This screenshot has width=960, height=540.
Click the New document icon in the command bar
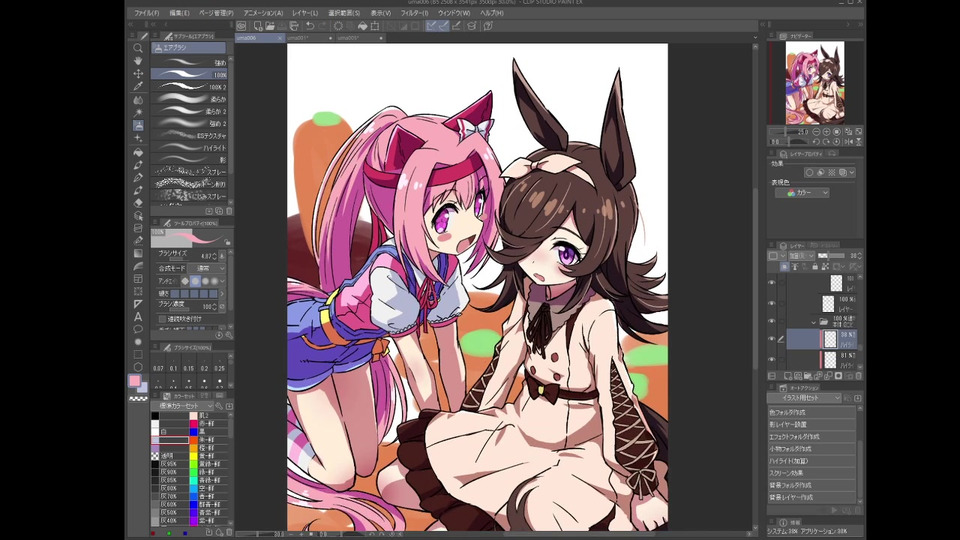pos(258,26)
